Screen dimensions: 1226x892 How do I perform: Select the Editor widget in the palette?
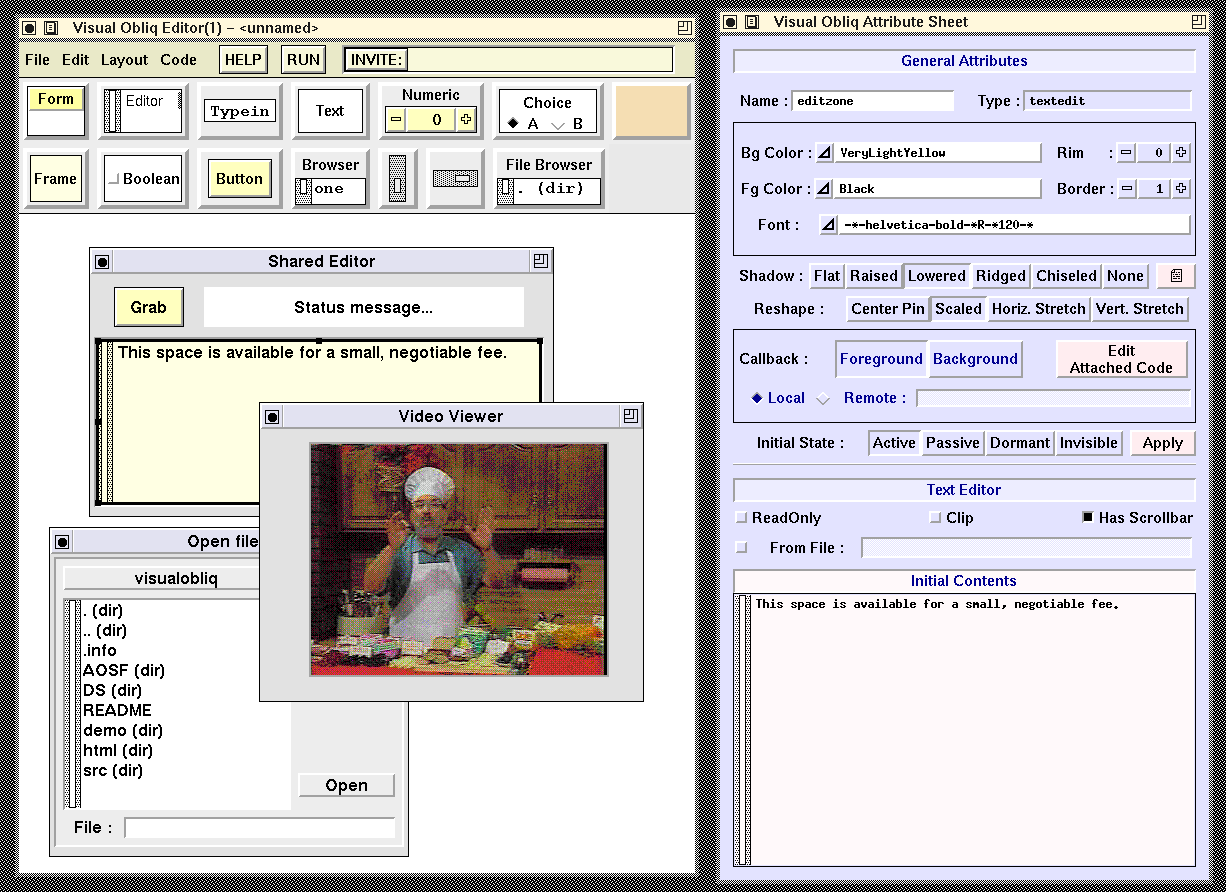tap(144, 111)
